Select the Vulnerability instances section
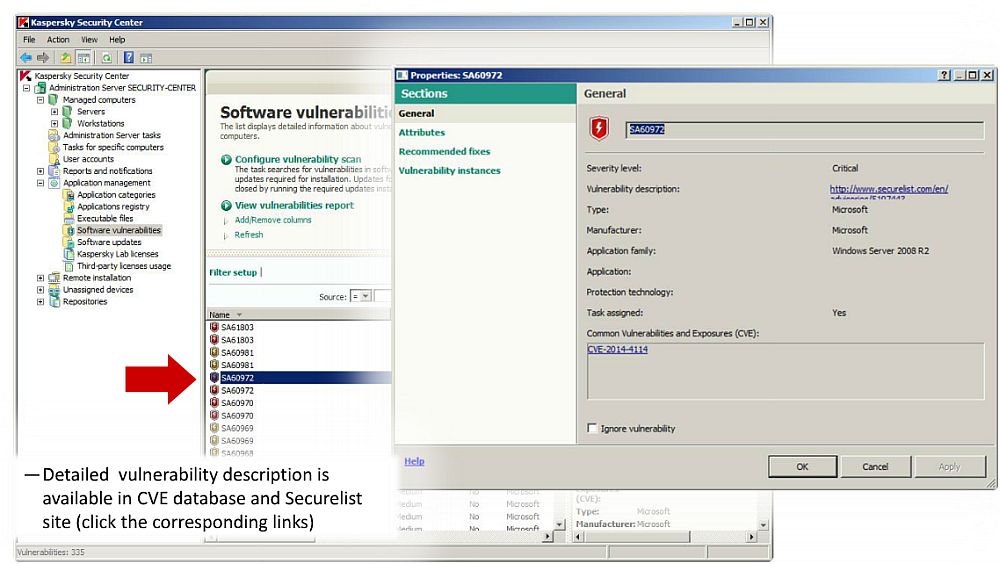Image resolution: width=1000 pixels, height=564 pixels. pyautogui.click(x=450, y=171)
